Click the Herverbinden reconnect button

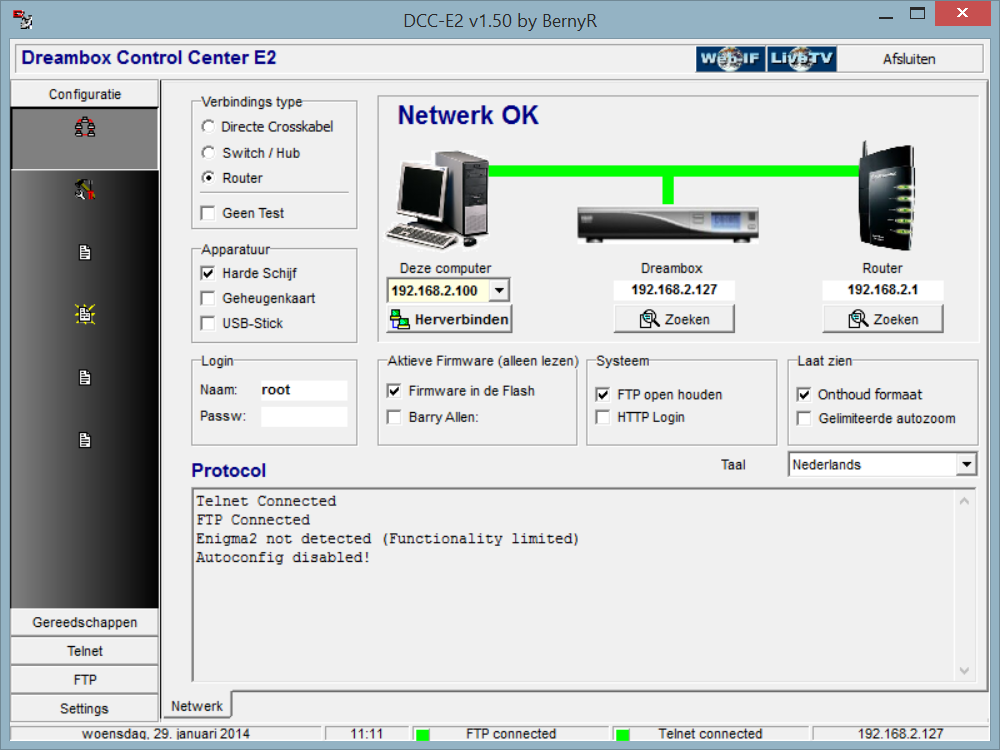(x=449, y=319)
